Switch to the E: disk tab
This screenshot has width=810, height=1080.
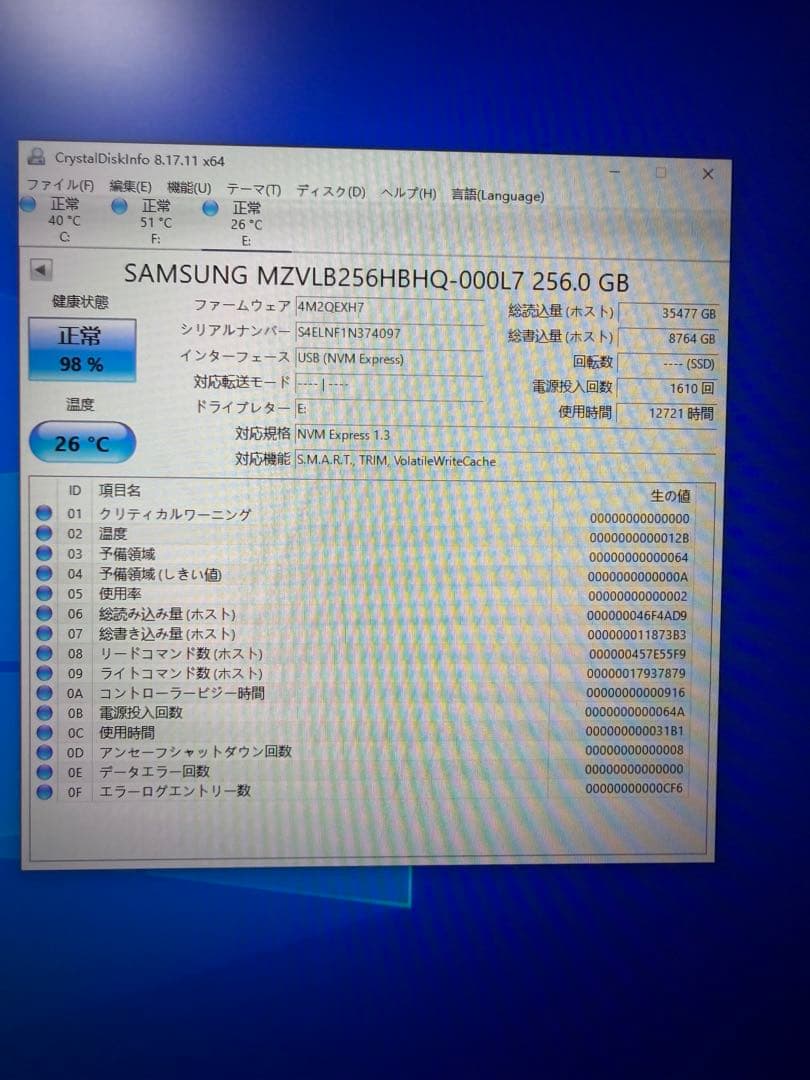pos(246,224)
